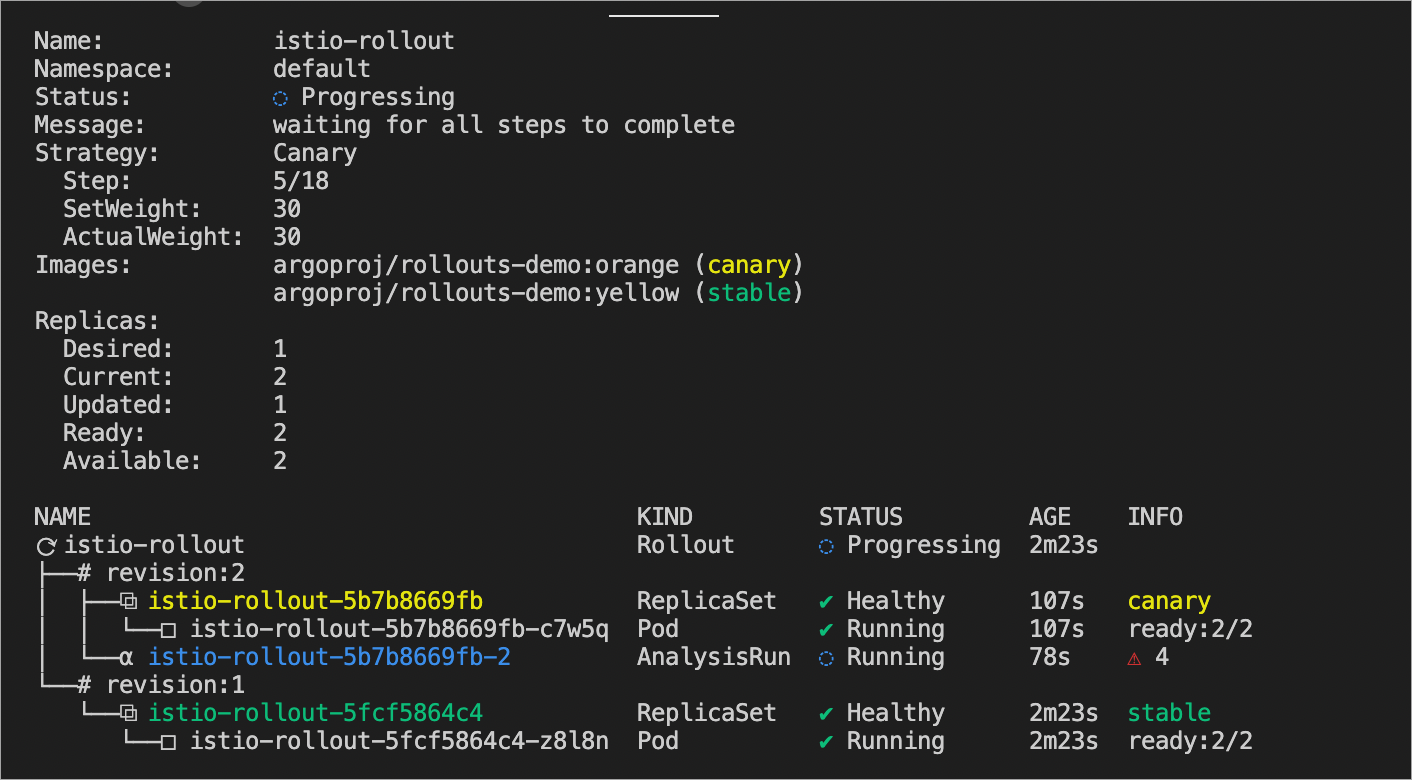Click the green istio-rollout-5fcf5864c4 ReplicaSet name

pyautogui.click(x=315, y=714)
